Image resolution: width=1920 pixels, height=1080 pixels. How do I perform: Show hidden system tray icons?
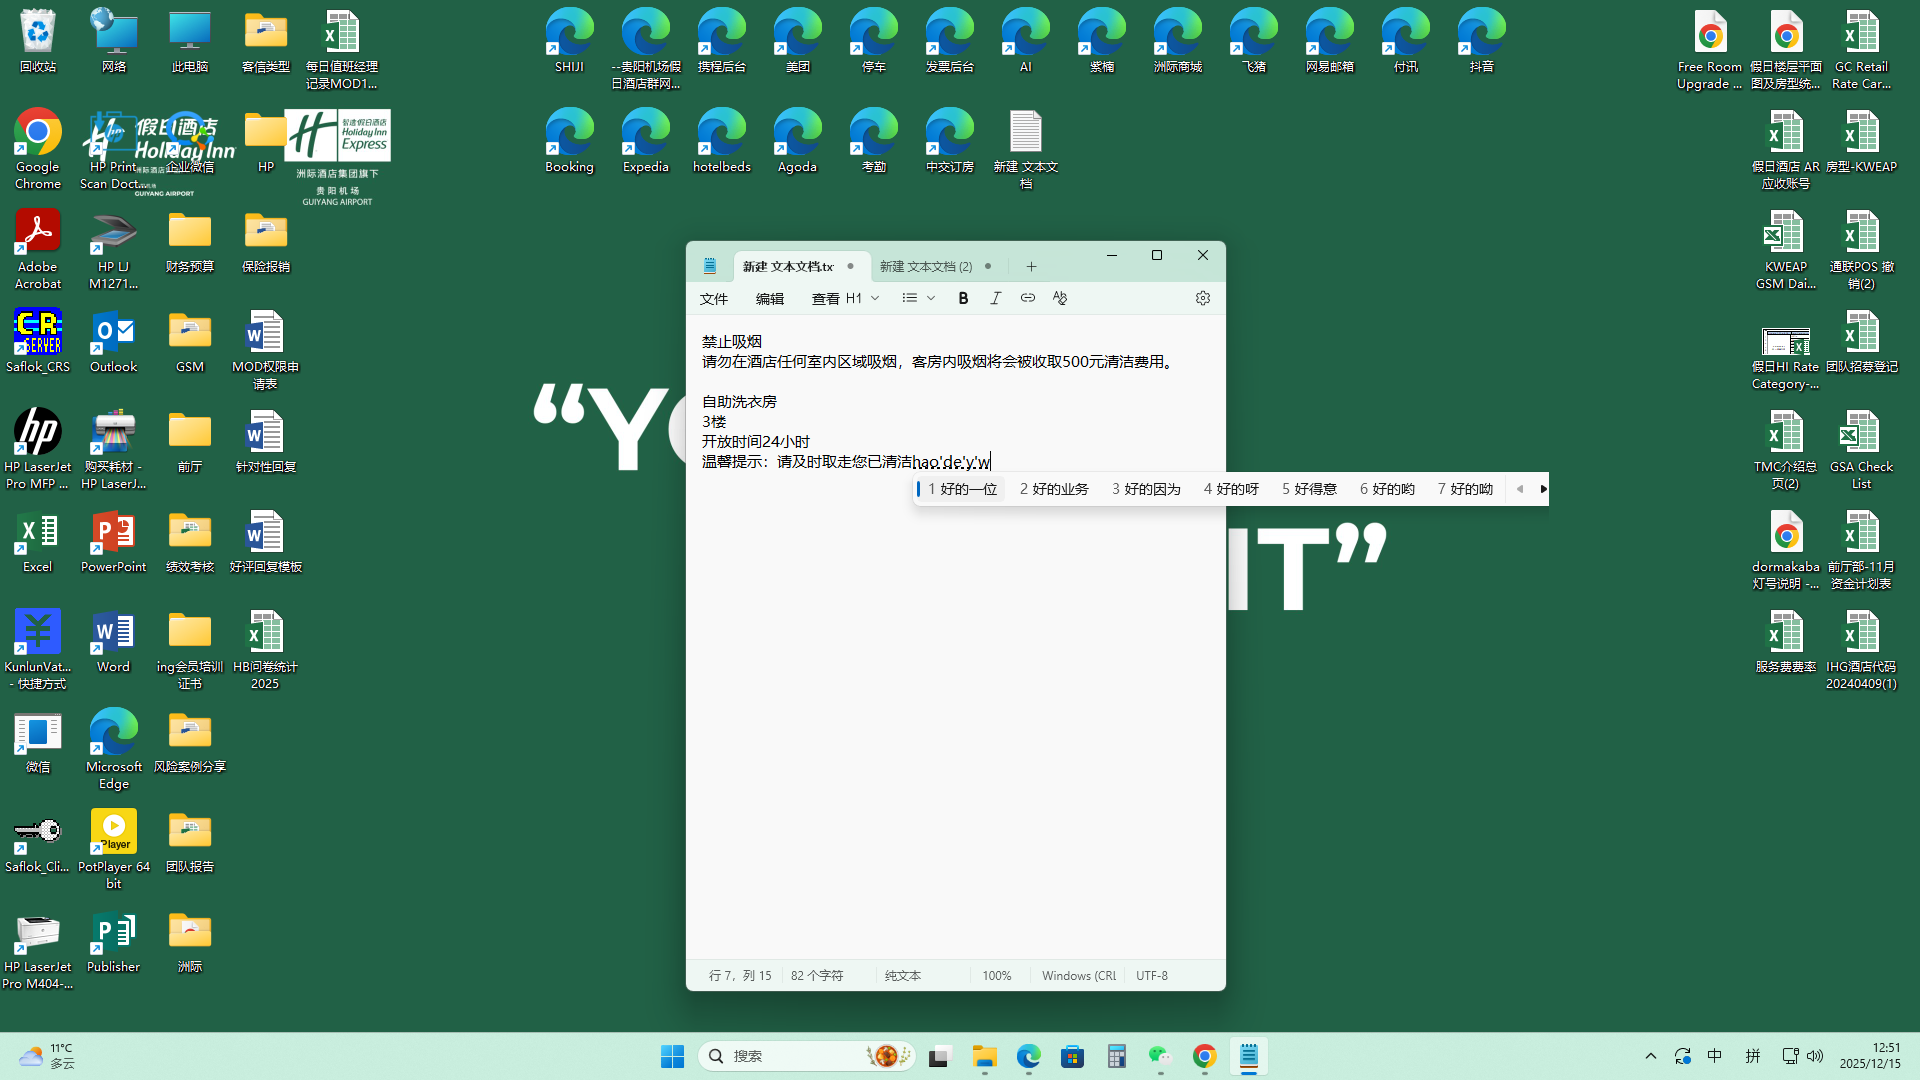(x=1651, y=1056)
